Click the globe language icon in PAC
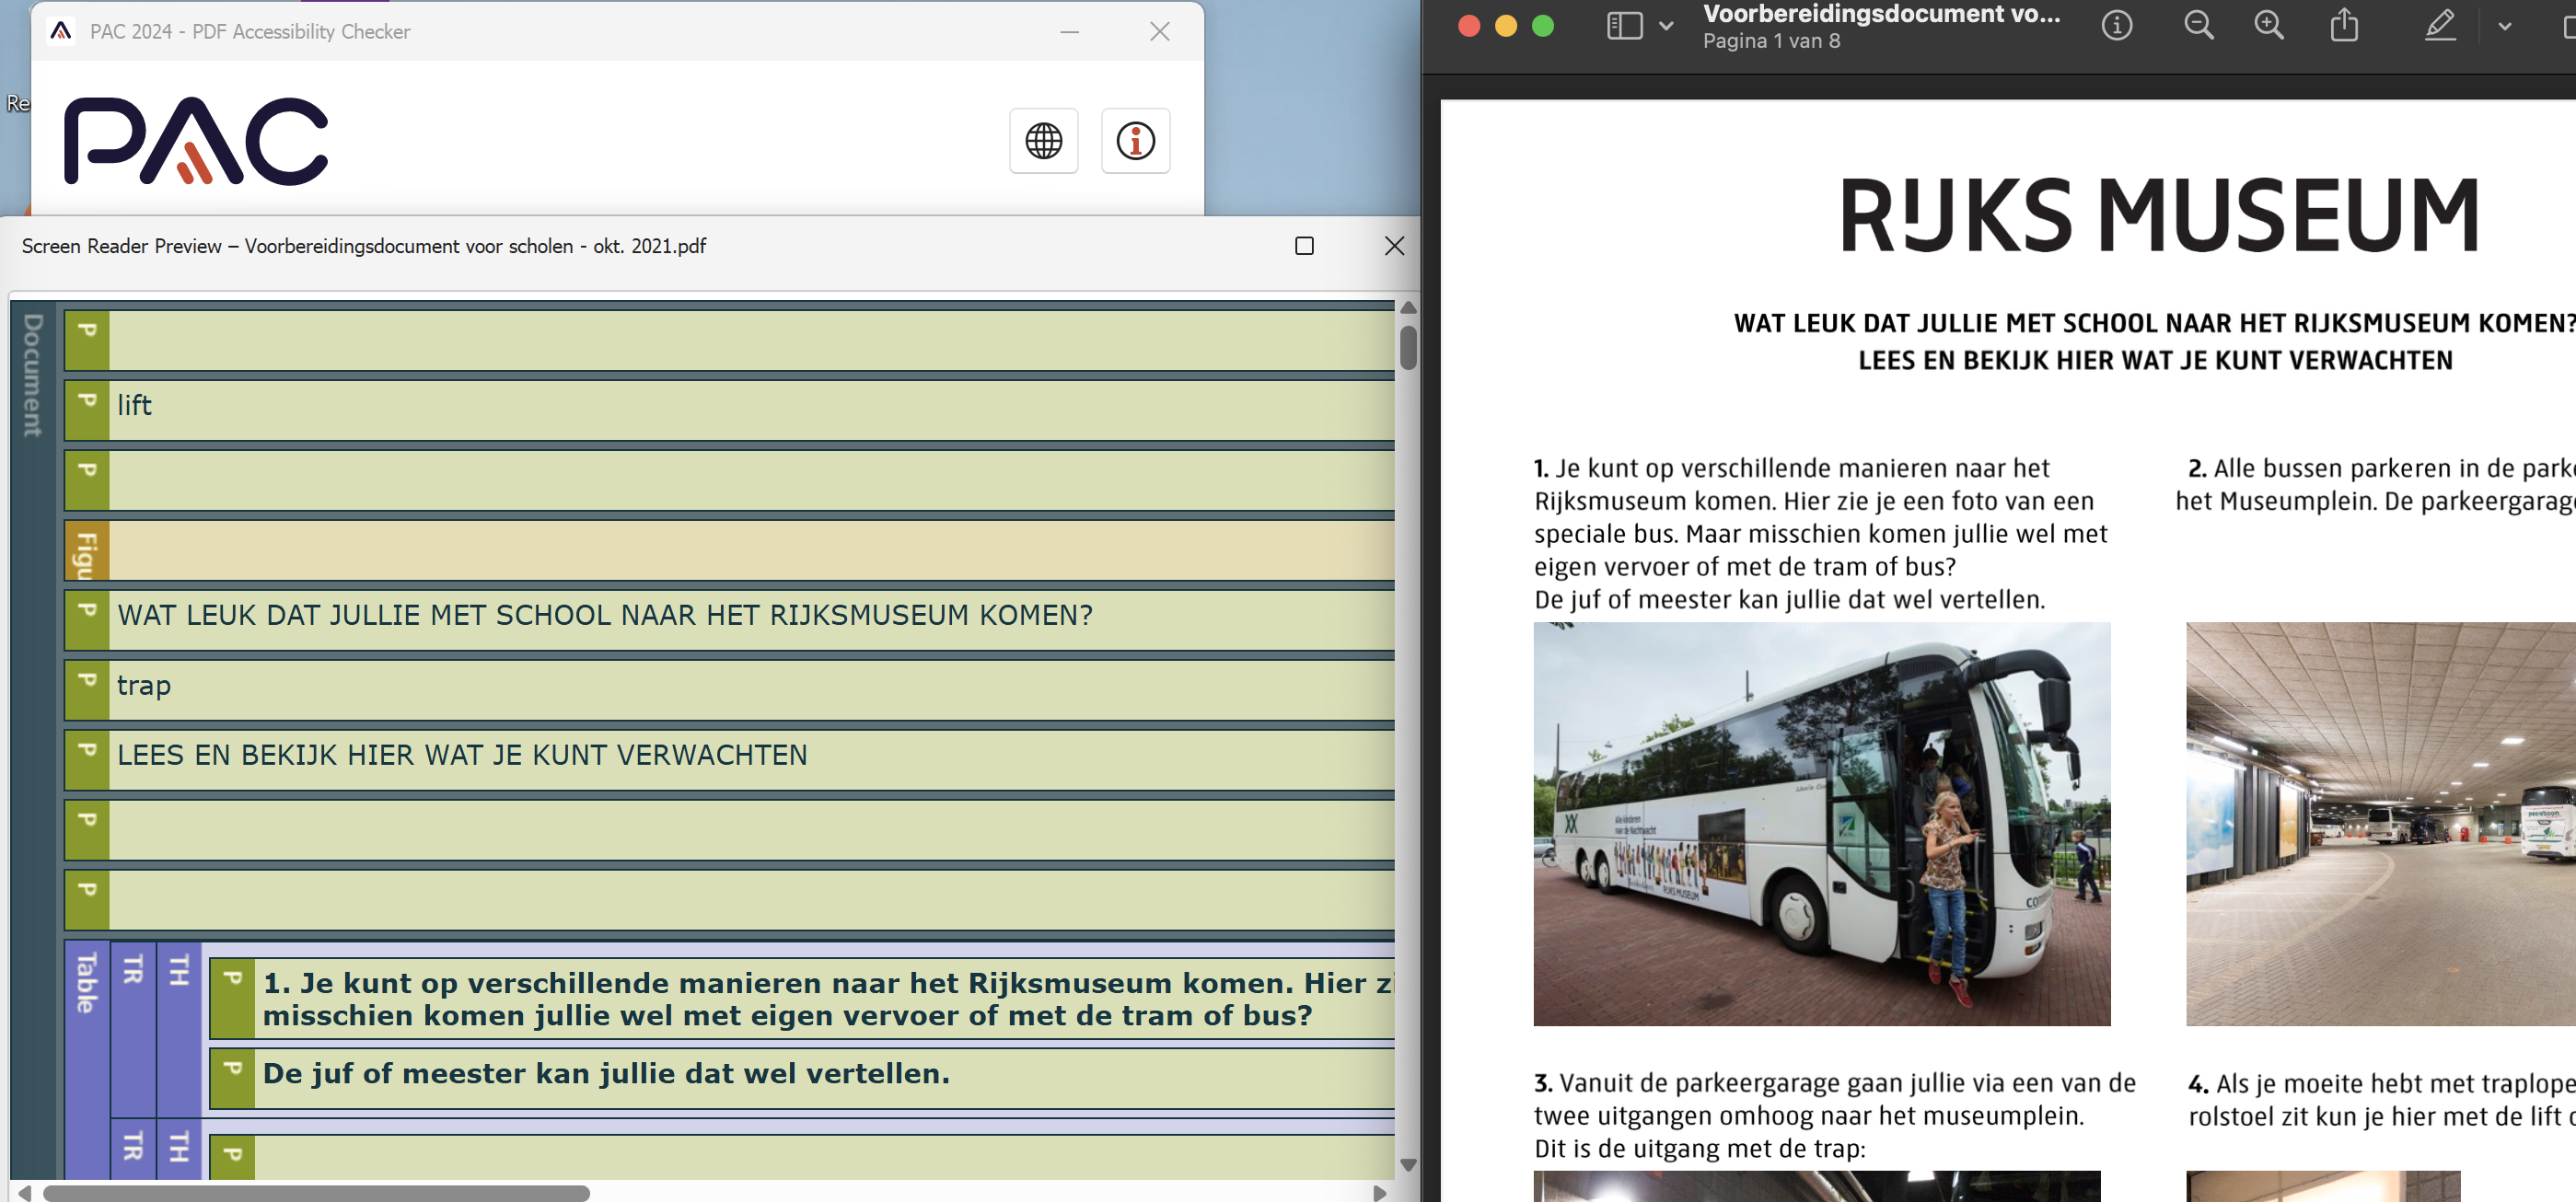Screen dimensions: 2576x1202 pos(1043,141)
